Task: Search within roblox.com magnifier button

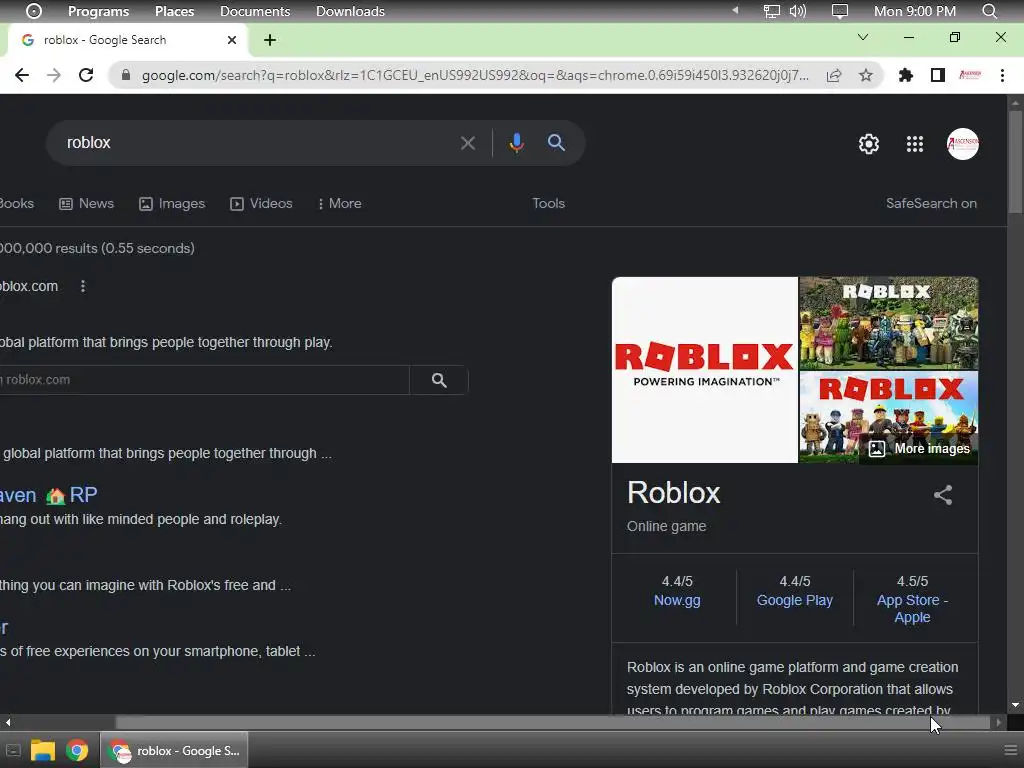Action: pos(439,380)
